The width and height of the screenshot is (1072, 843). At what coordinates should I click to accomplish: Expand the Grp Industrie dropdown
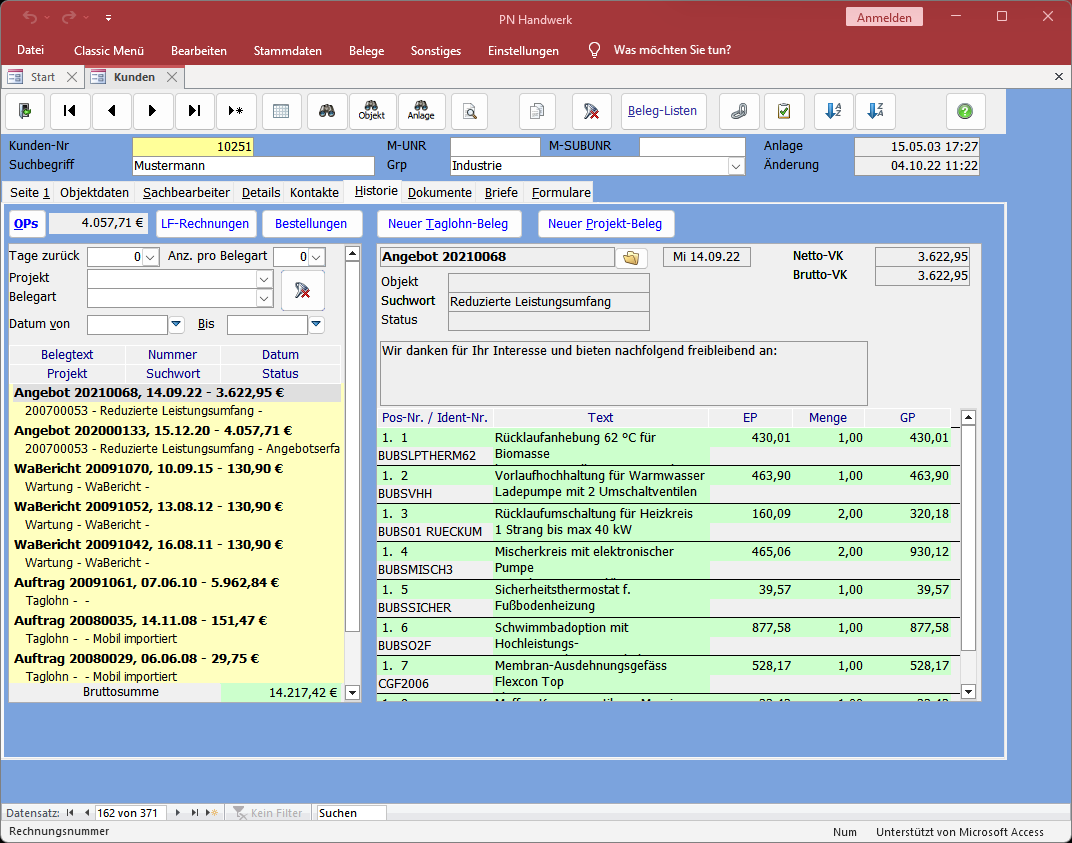(736, 166)
